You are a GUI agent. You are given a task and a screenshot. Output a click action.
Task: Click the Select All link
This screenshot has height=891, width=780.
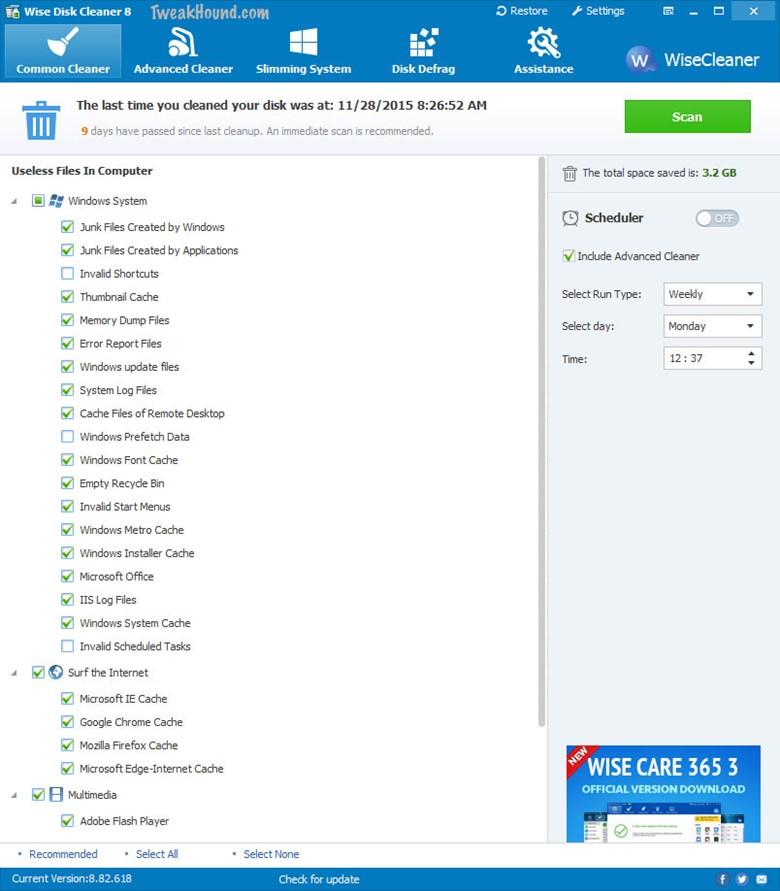point(157,854)
